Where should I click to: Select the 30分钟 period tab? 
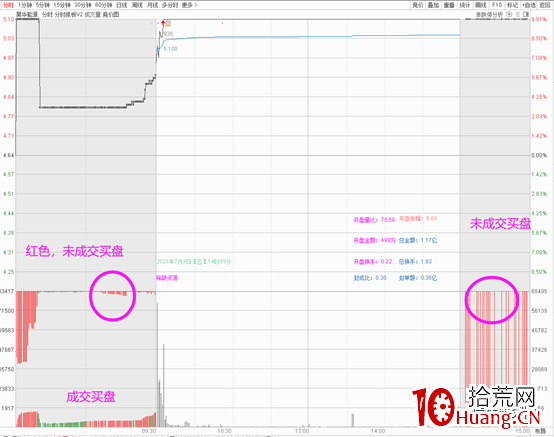click(x=83, y=5)
